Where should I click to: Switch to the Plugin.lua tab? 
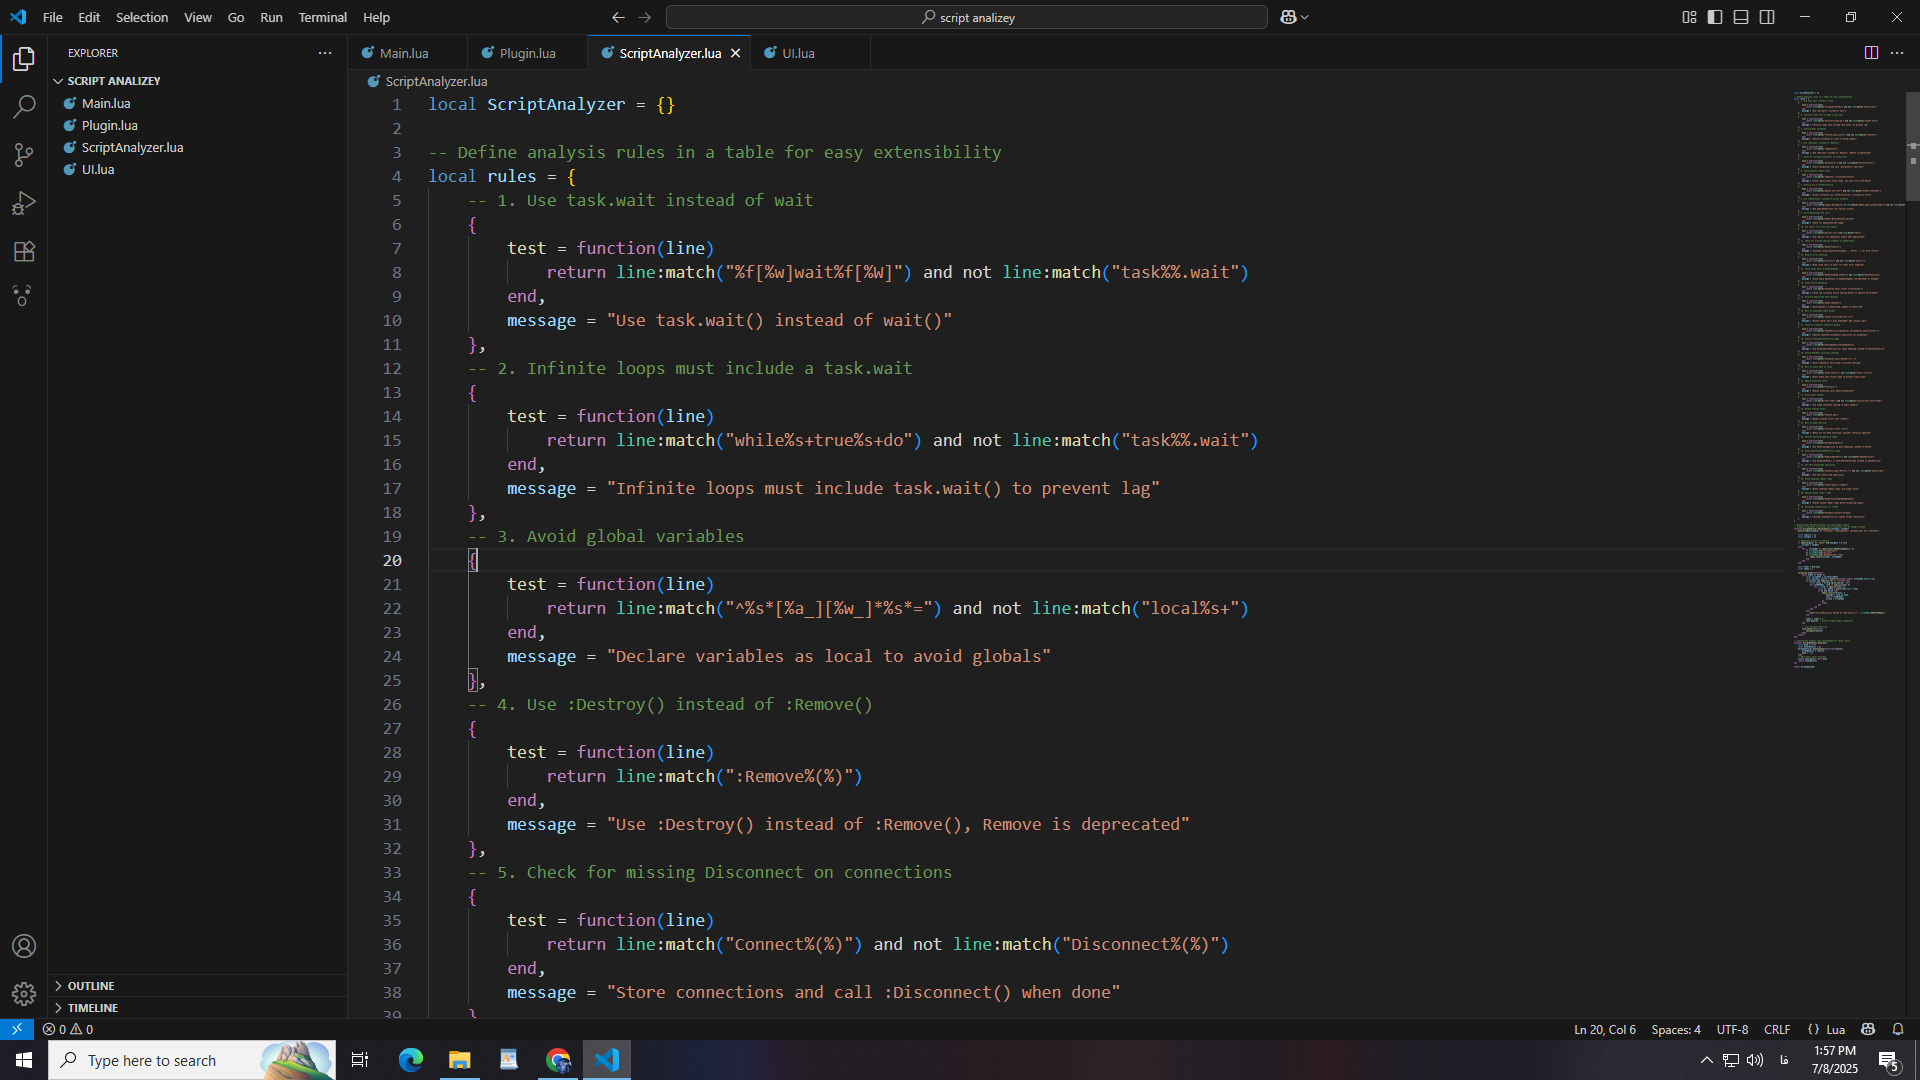click(x=528, y=52)
